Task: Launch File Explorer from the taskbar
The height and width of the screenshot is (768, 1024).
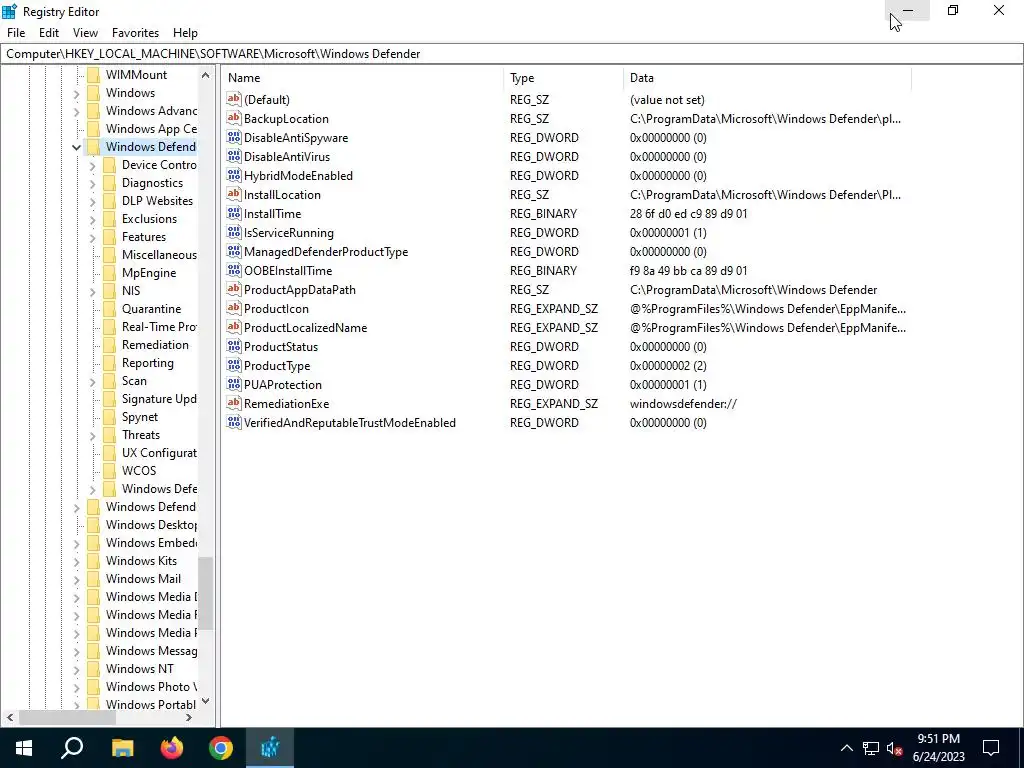Action: click(x=122, y=748)
